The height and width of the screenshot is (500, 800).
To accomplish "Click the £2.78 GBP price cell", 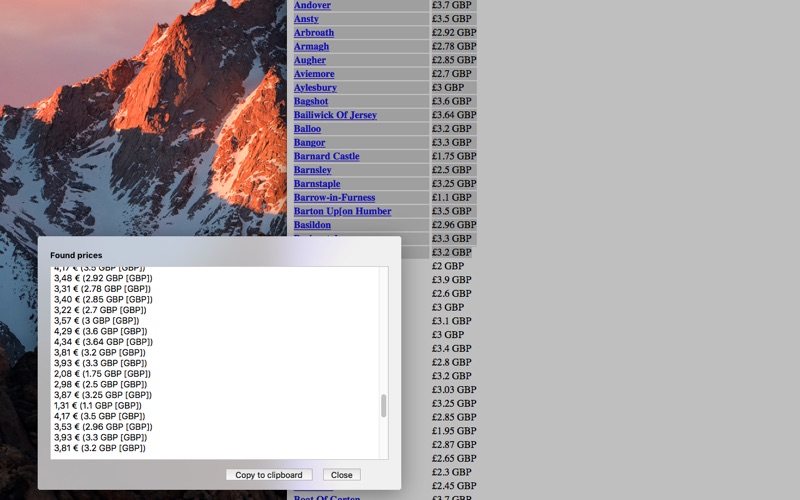I will (x=454, y=46).
